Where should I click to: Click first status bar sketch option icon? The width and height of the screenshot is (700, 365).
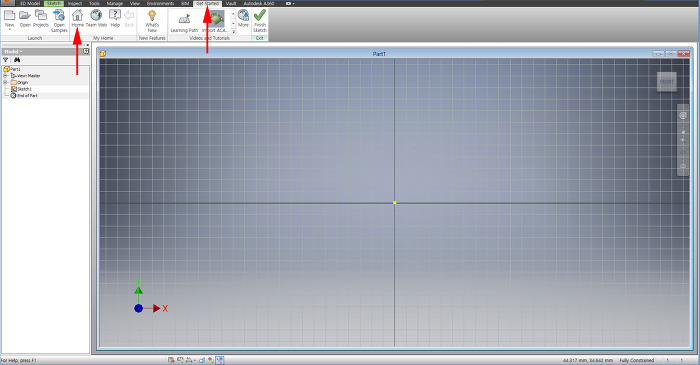pos(171,360)
